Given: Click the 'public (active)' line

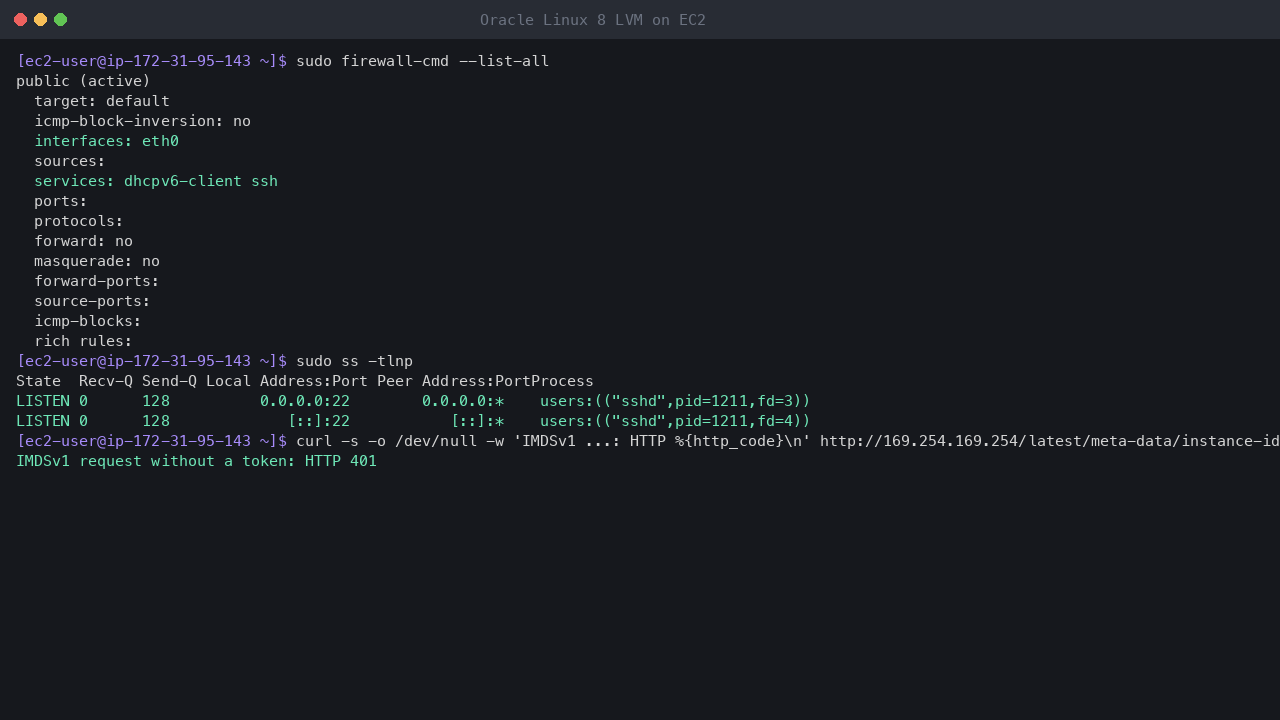Looking at the screenshot, I should tap(83, 81).
